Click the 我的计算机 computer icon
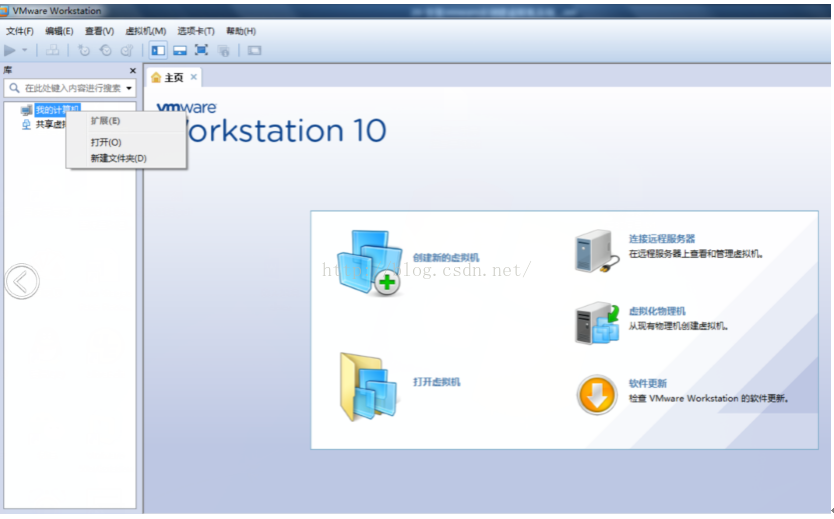 point(26,110)
